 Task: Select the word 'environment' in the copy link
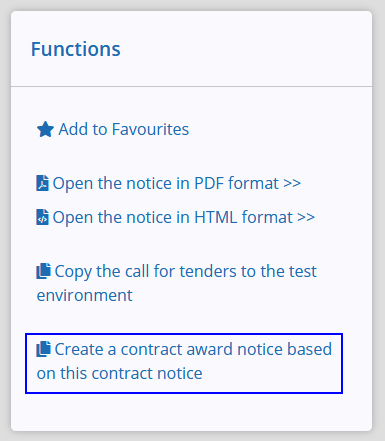(x=85, y=295)
